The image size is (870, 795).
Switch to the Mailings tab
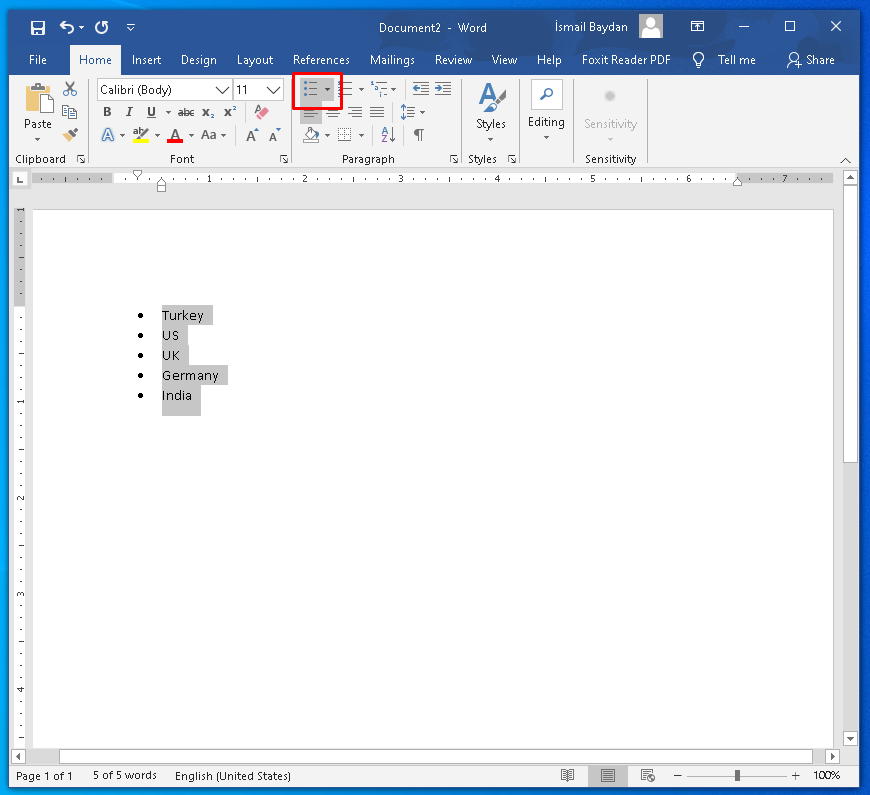pyautogui.click(x=392, y=60)
